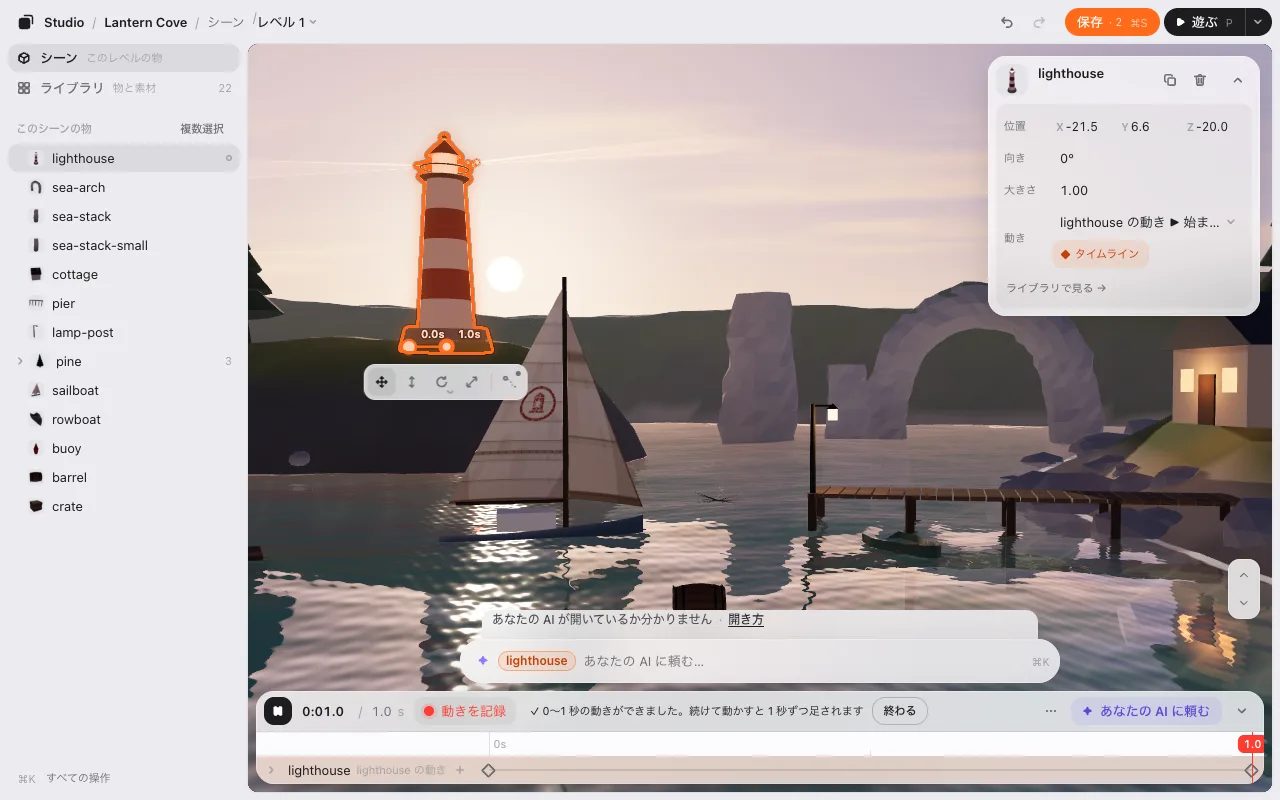Open the timeline more options menu

click(1051, 711)
